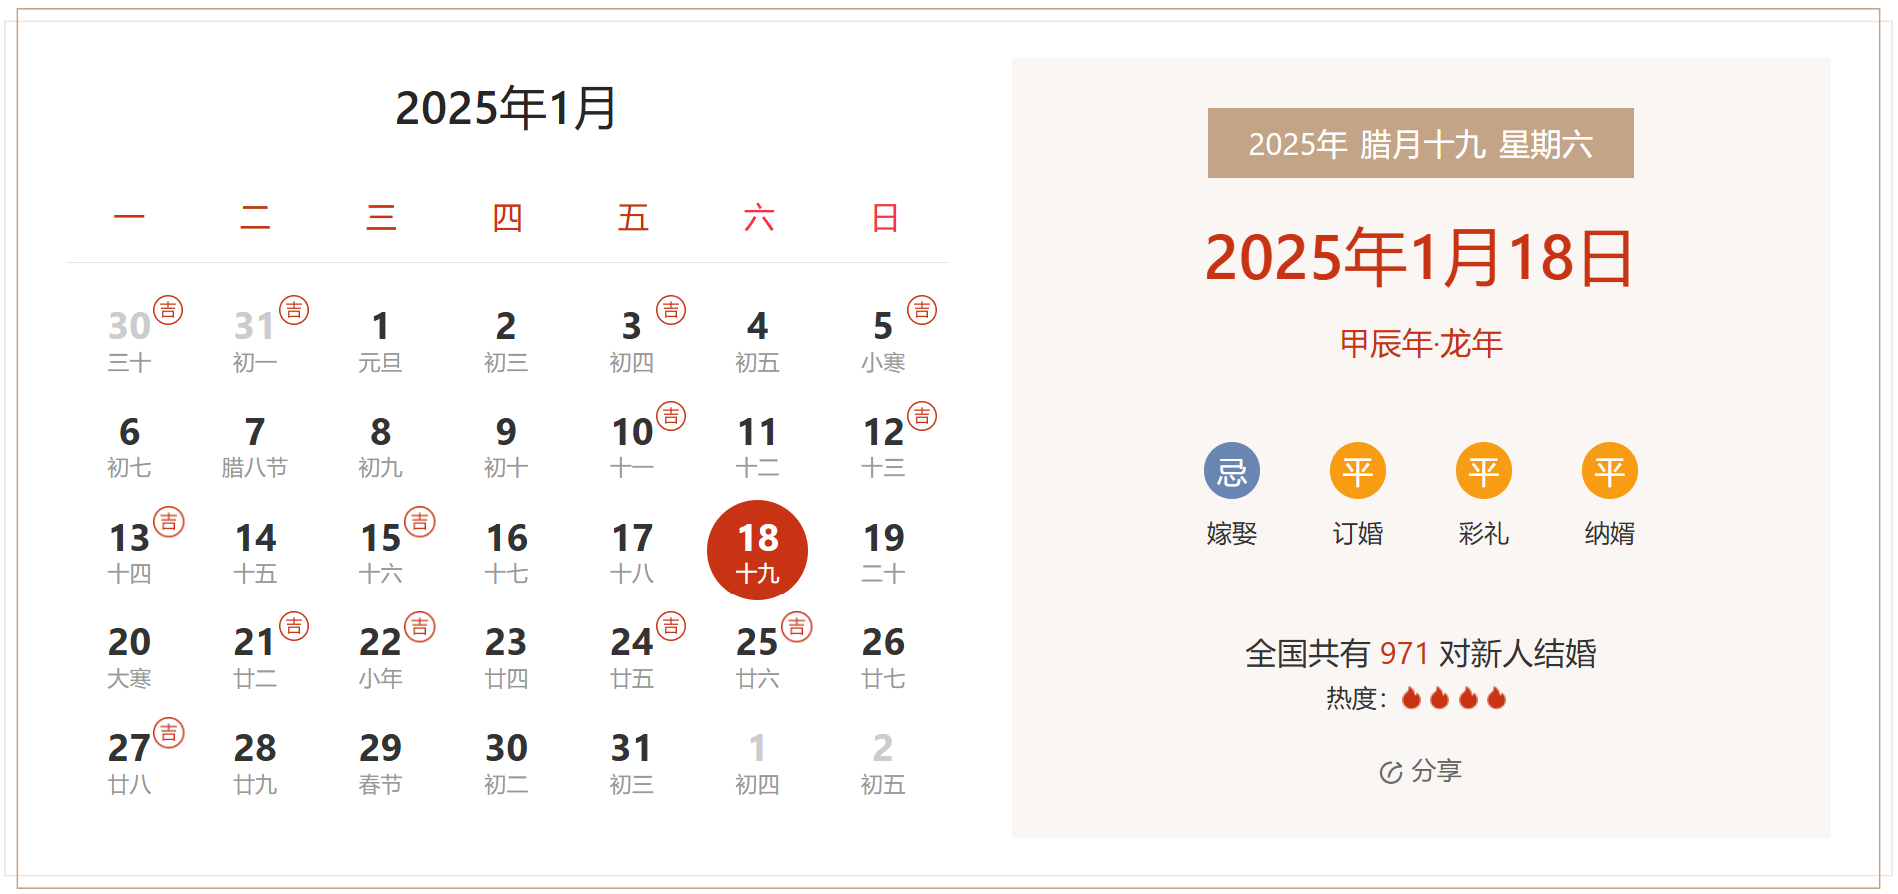Pick January 20 大寒 date
1898x894 pixels.
(x=130, y=657)
